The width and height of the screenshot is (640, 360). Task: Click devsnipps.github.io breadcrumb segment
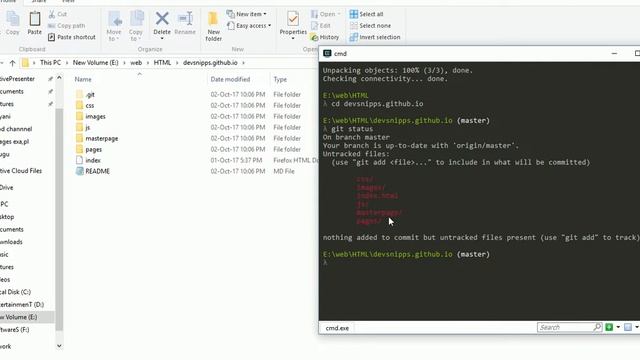tap(210, 62)
